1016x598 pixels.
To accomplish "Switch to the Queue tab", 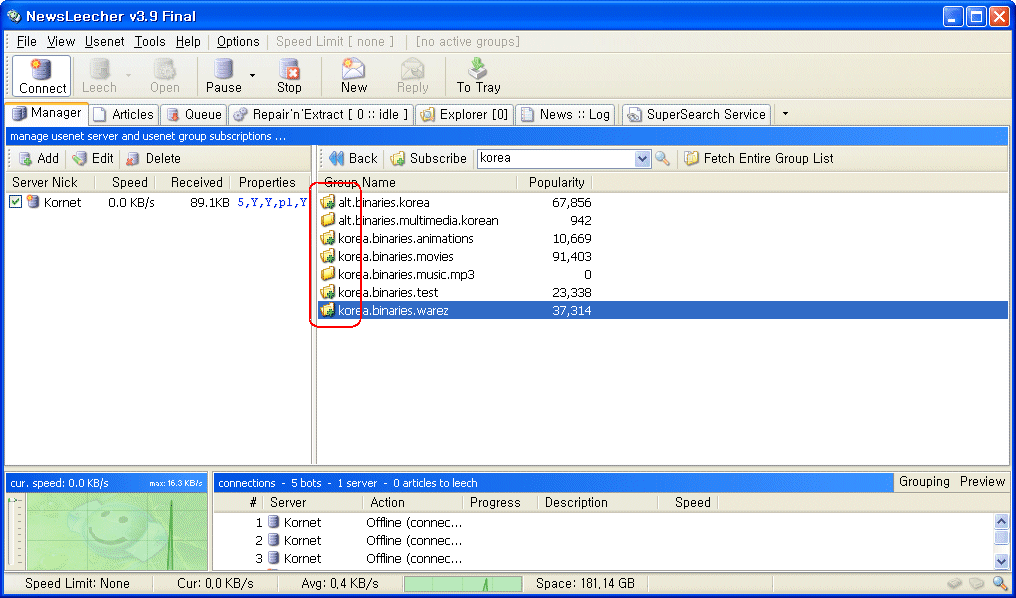I will pyautogui.click(x=194, y=114).
